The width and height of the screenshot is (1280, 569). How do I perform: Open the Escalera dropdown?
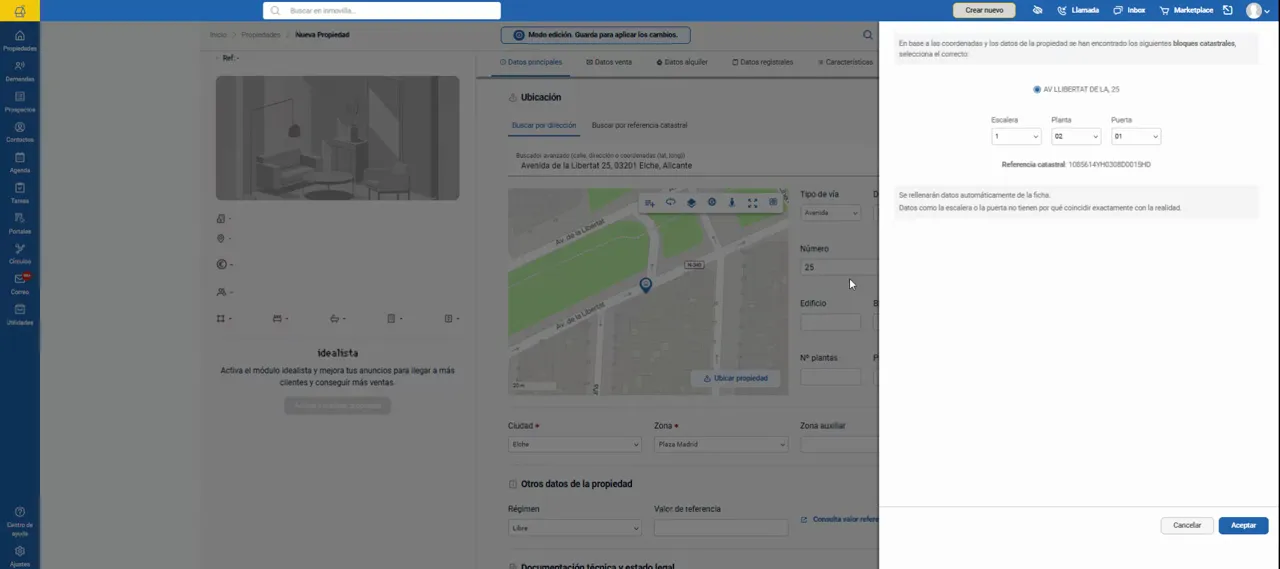[1016, 136]
